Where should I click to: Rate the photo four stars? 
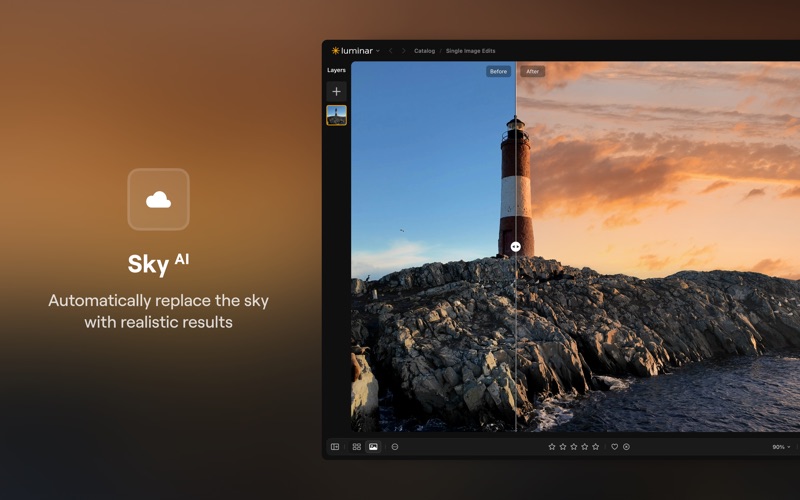tap(585, 447)
